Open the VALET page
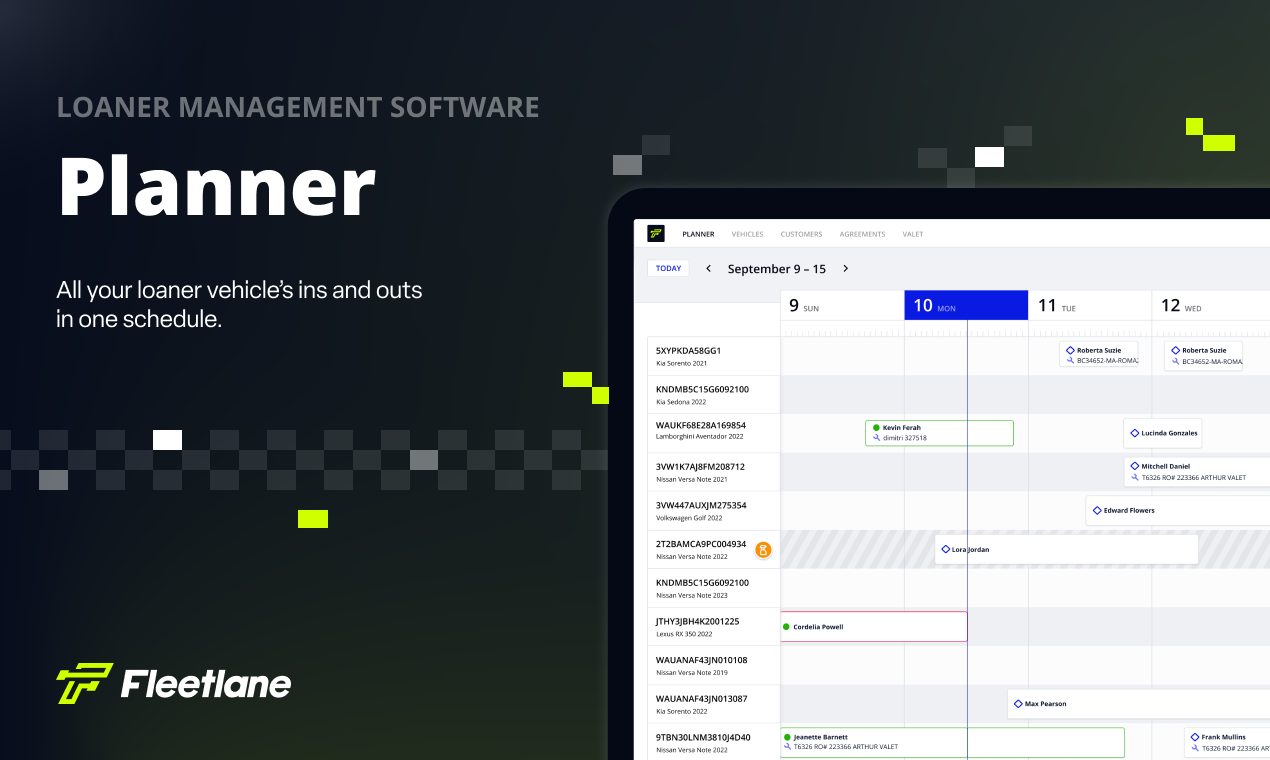 click(912, 233)
